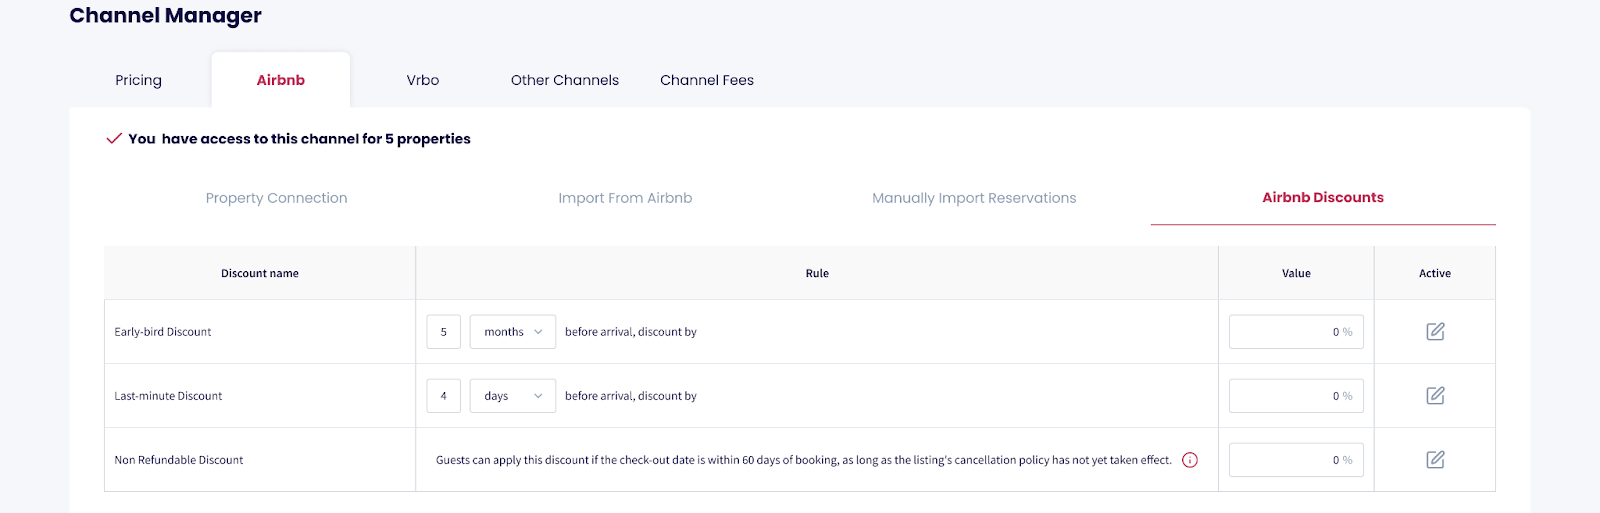Open Import From Airbnb sub-tab
The image size is (1600, 513).
[x=625, y=198]
